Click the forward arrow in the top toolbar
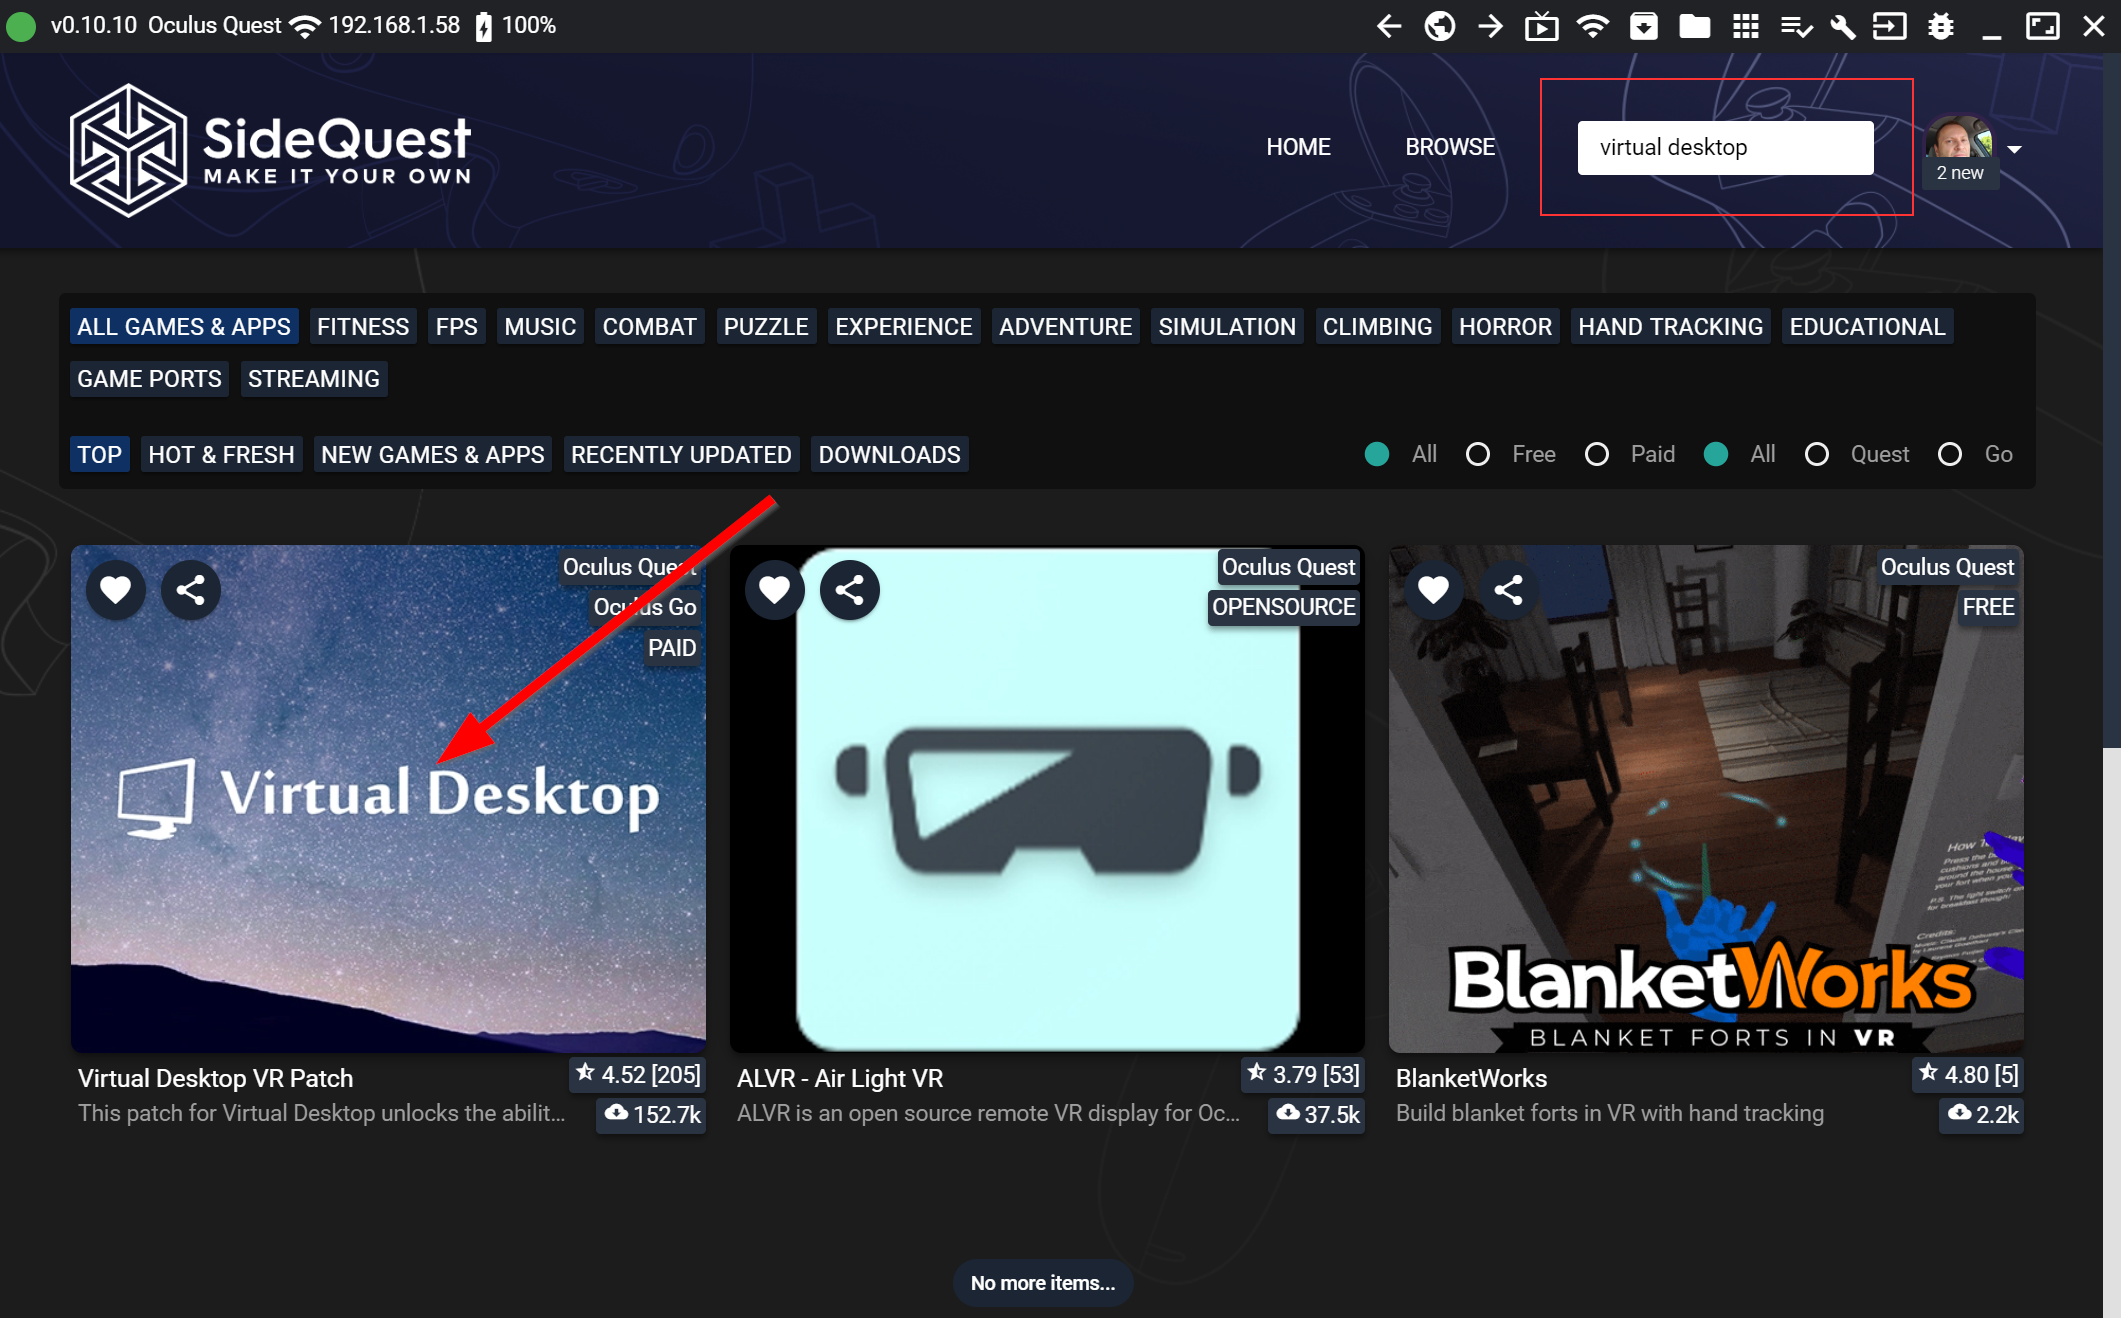 (1490, 26)
